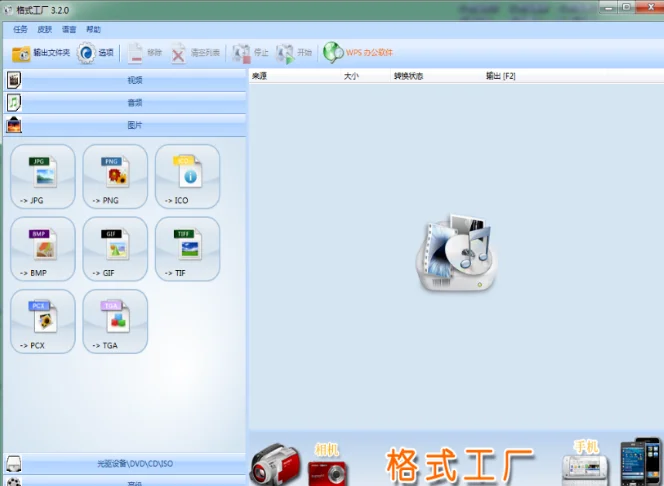Image resolution: width=664 pixels, height=486 pixels.
Task: Select the -> TGA conversion icon
Action: click(x=115, y=321)
